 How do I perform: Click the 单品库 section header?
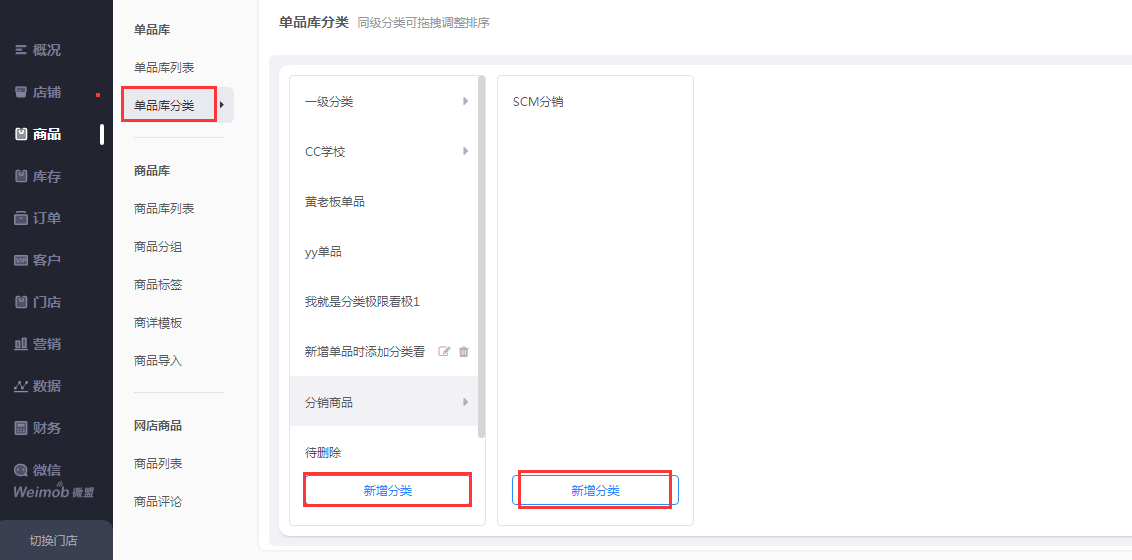tap(152, 30)
